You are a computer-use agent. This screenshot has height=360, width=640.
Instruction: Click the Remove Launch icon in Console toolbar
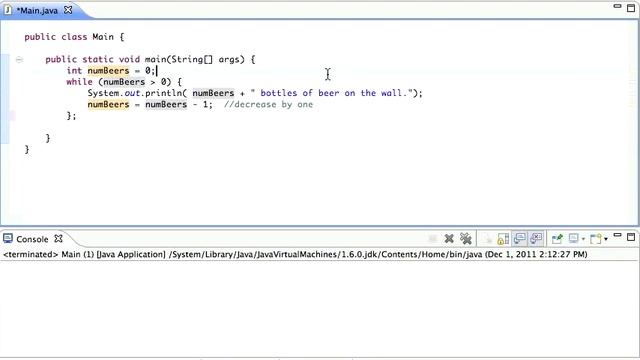[x=449, y=238]
